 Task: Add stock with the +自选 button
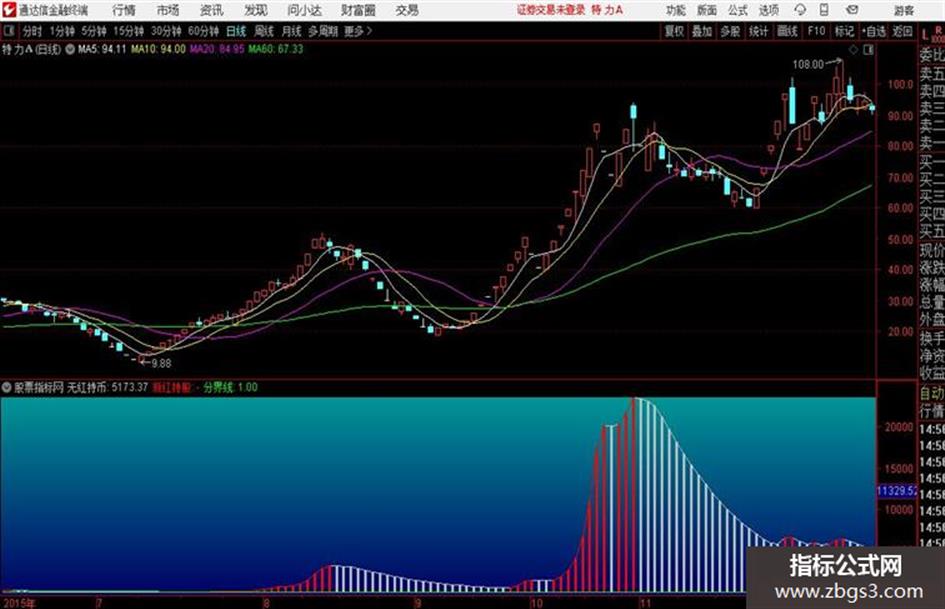pyautogui.click(x=874, y=31)
